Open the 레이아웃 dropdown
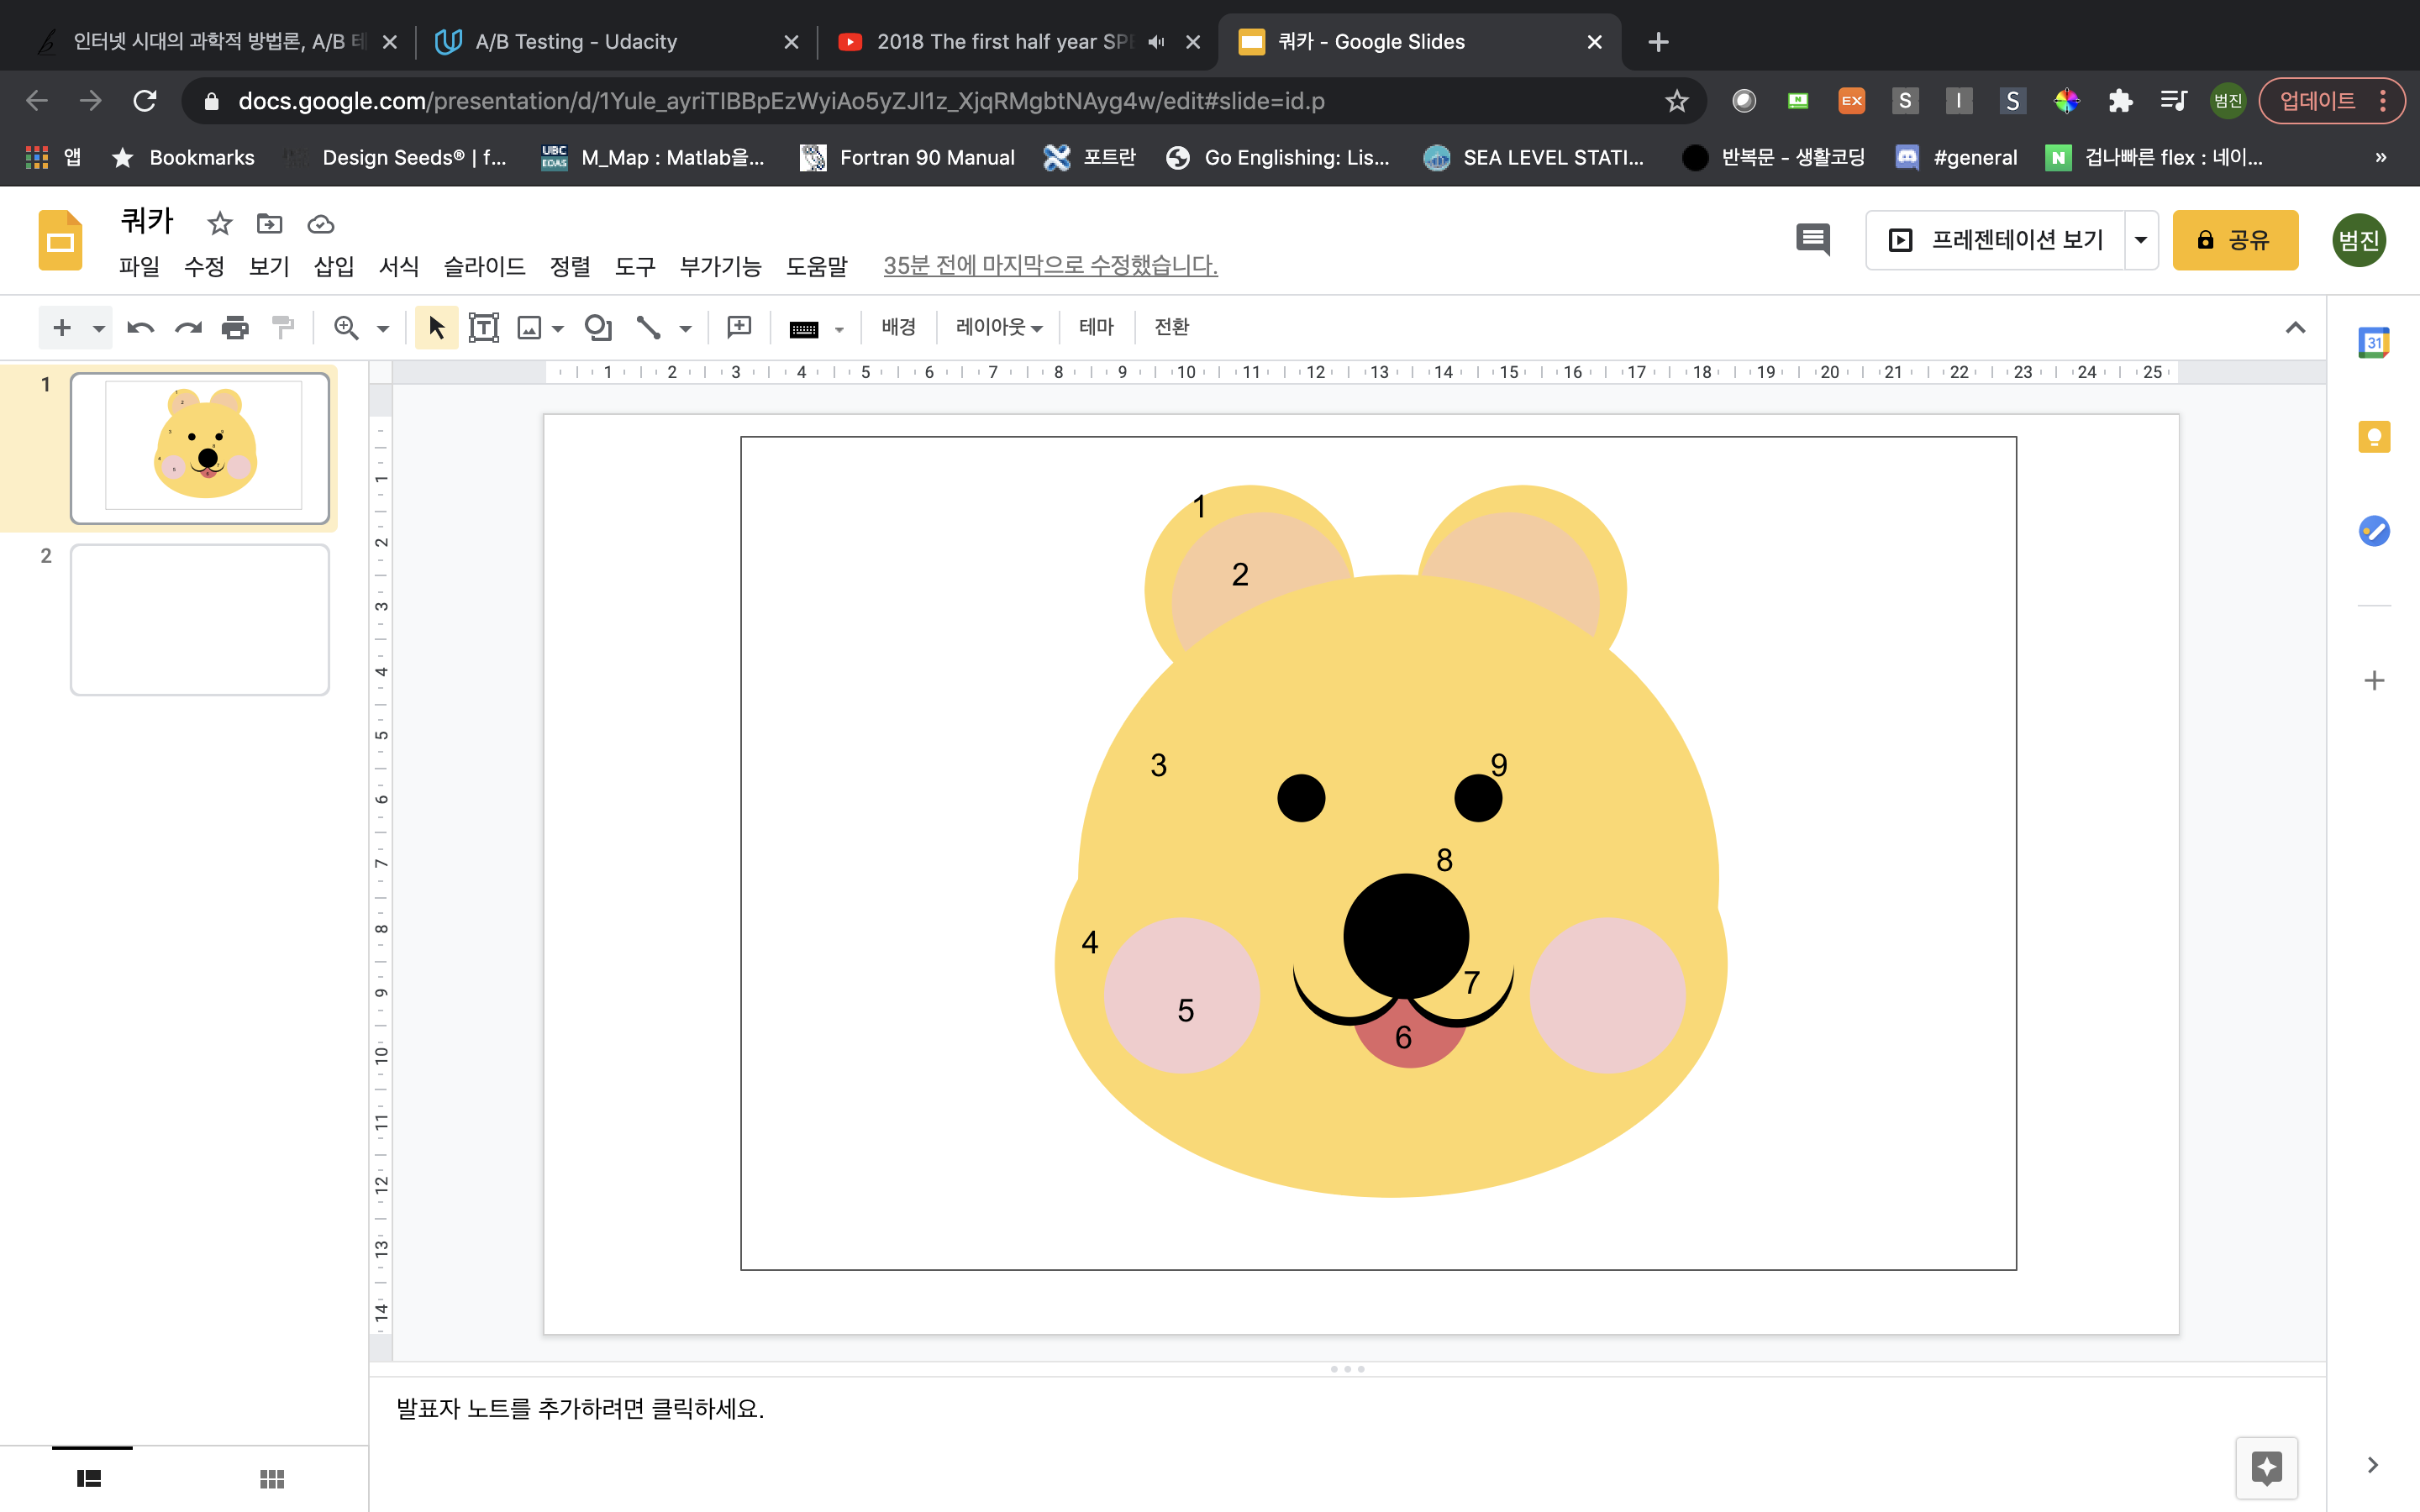This screenshot has width=2420, height=1512. [999, 327]
